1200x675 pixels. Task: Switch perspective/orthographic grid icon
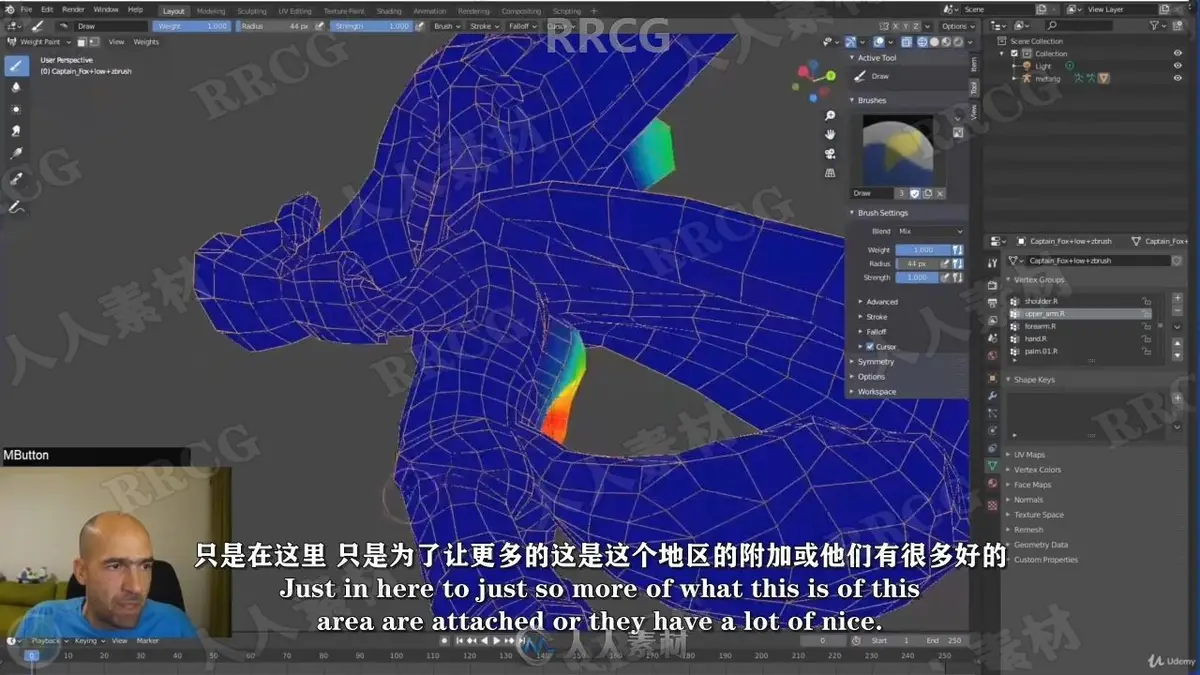click(830, 172)
